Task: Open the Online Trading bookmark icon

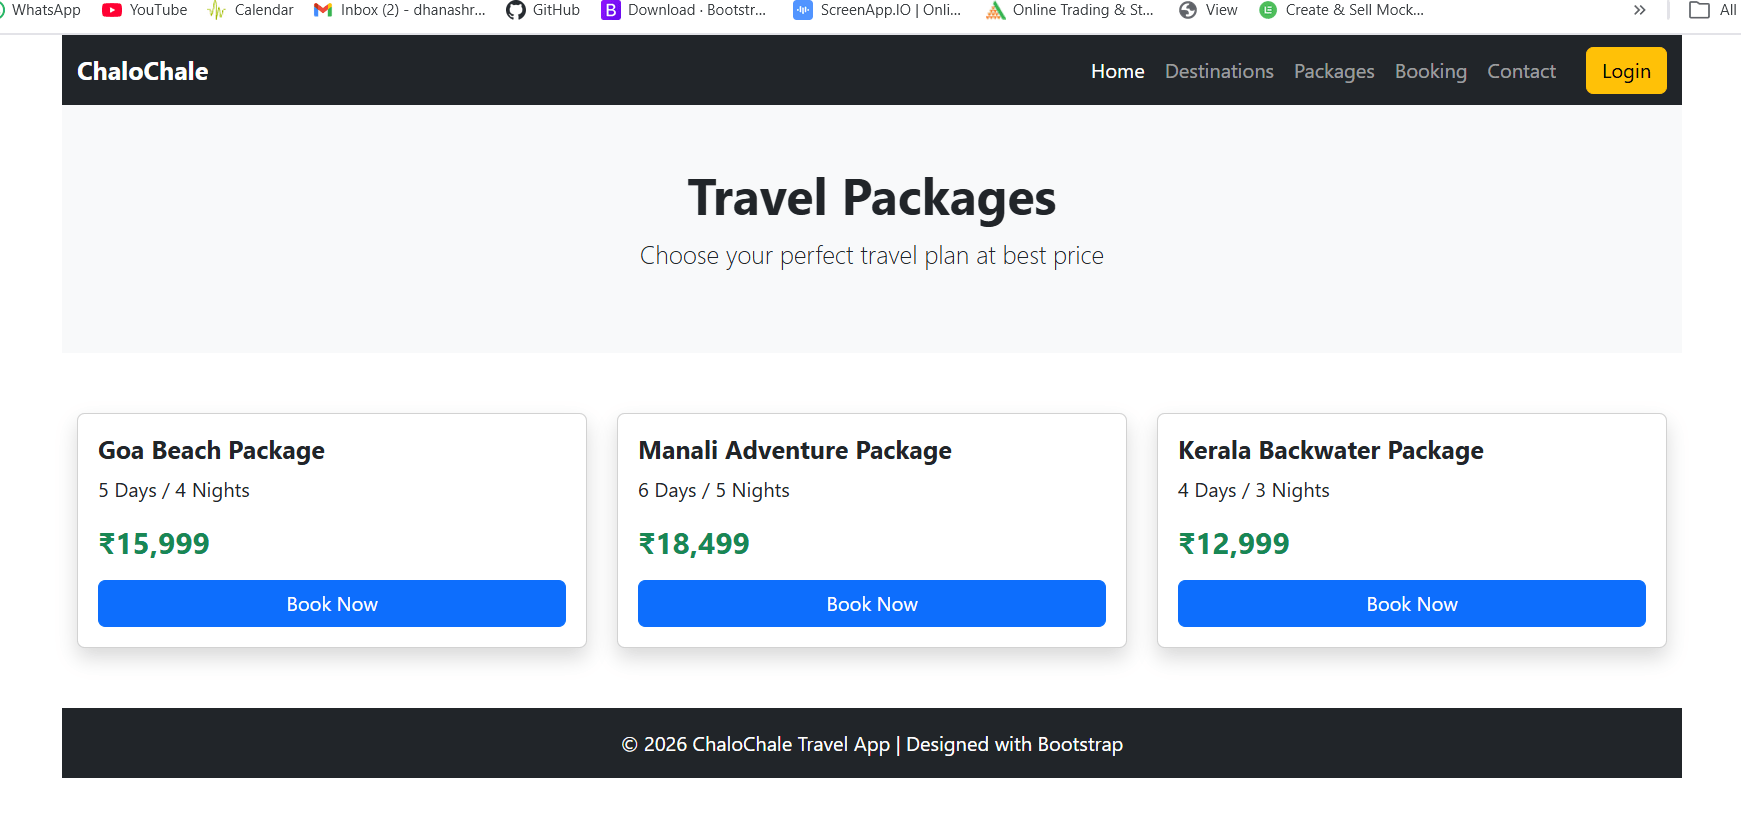Action: point(995,10)
